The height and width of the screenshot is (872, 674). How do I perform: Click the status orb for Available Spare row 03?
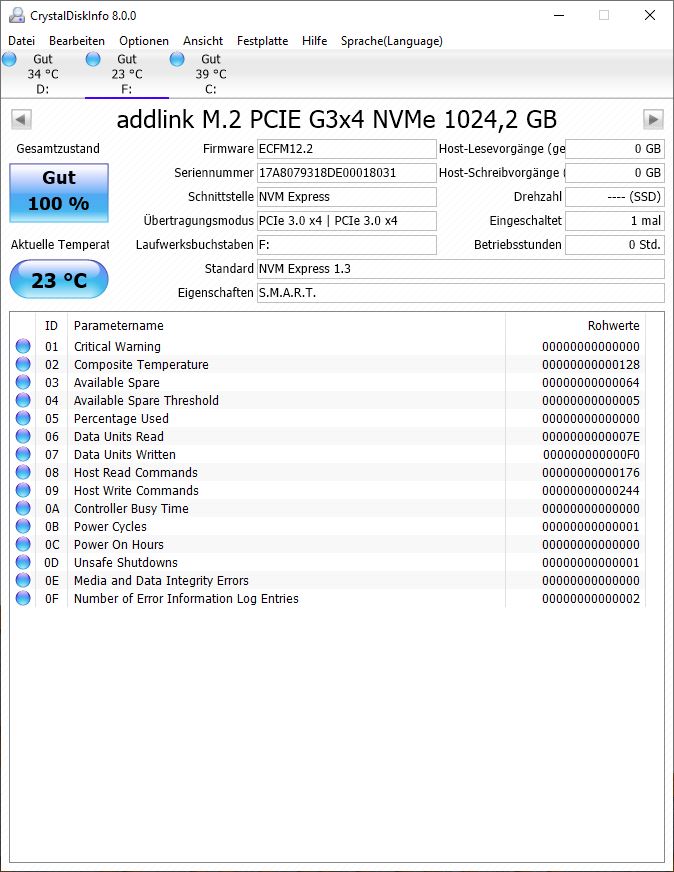click(23, 382)
